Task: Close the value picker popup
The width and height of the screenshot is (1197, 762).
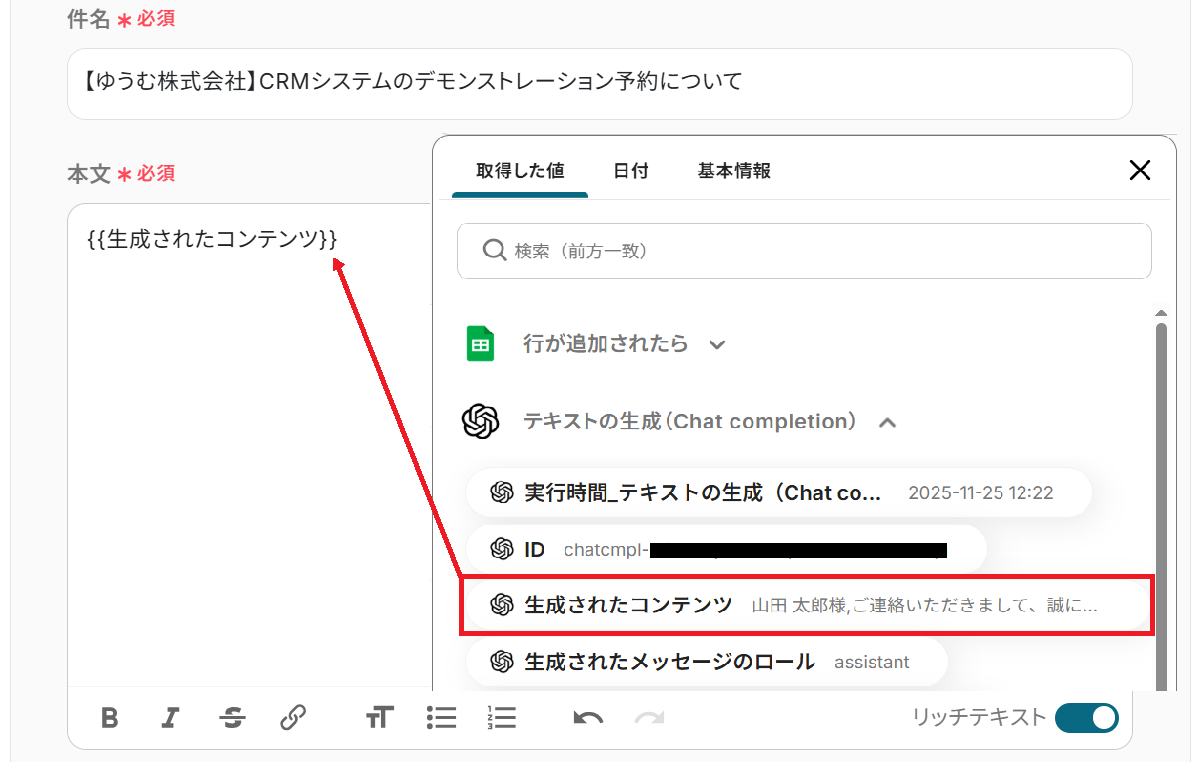Action: click(x=1139, y=170)
